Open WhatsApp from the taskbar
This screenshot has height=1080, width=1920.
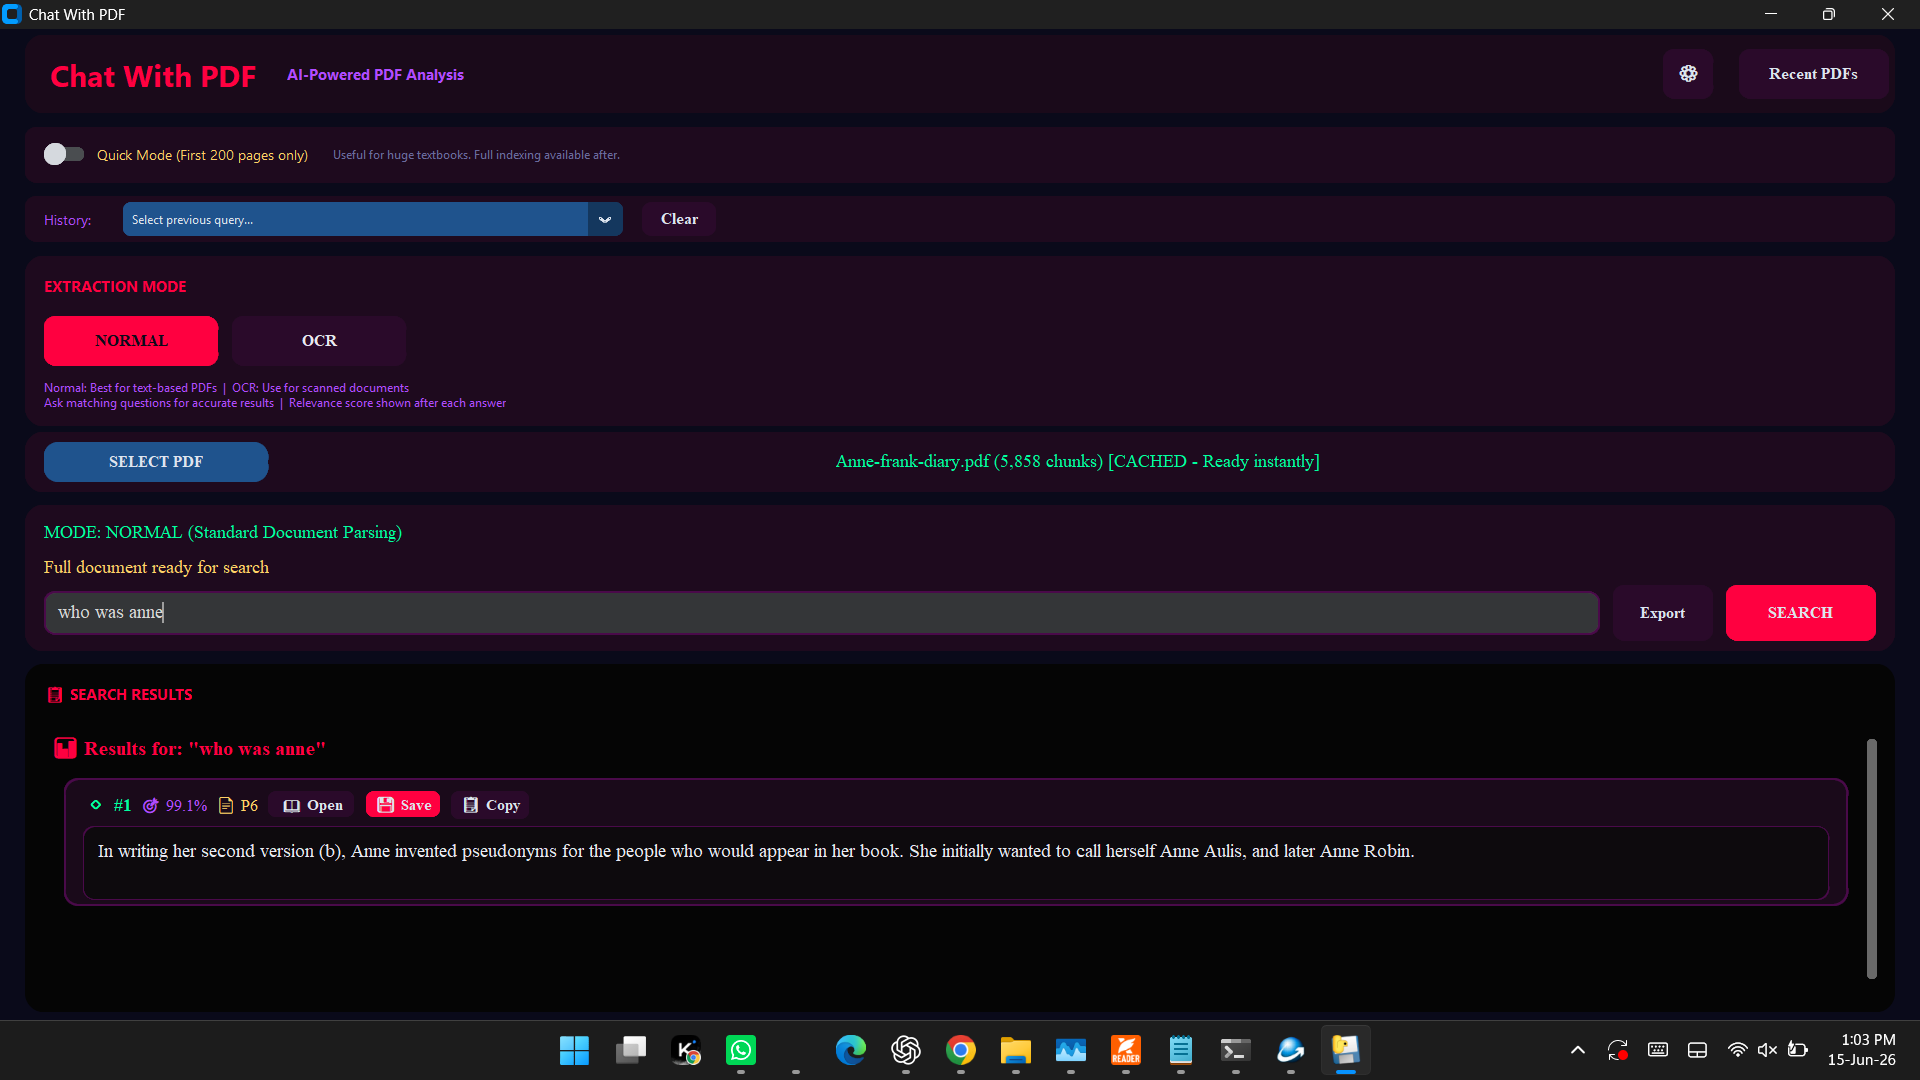click(x=741, y=1050)
